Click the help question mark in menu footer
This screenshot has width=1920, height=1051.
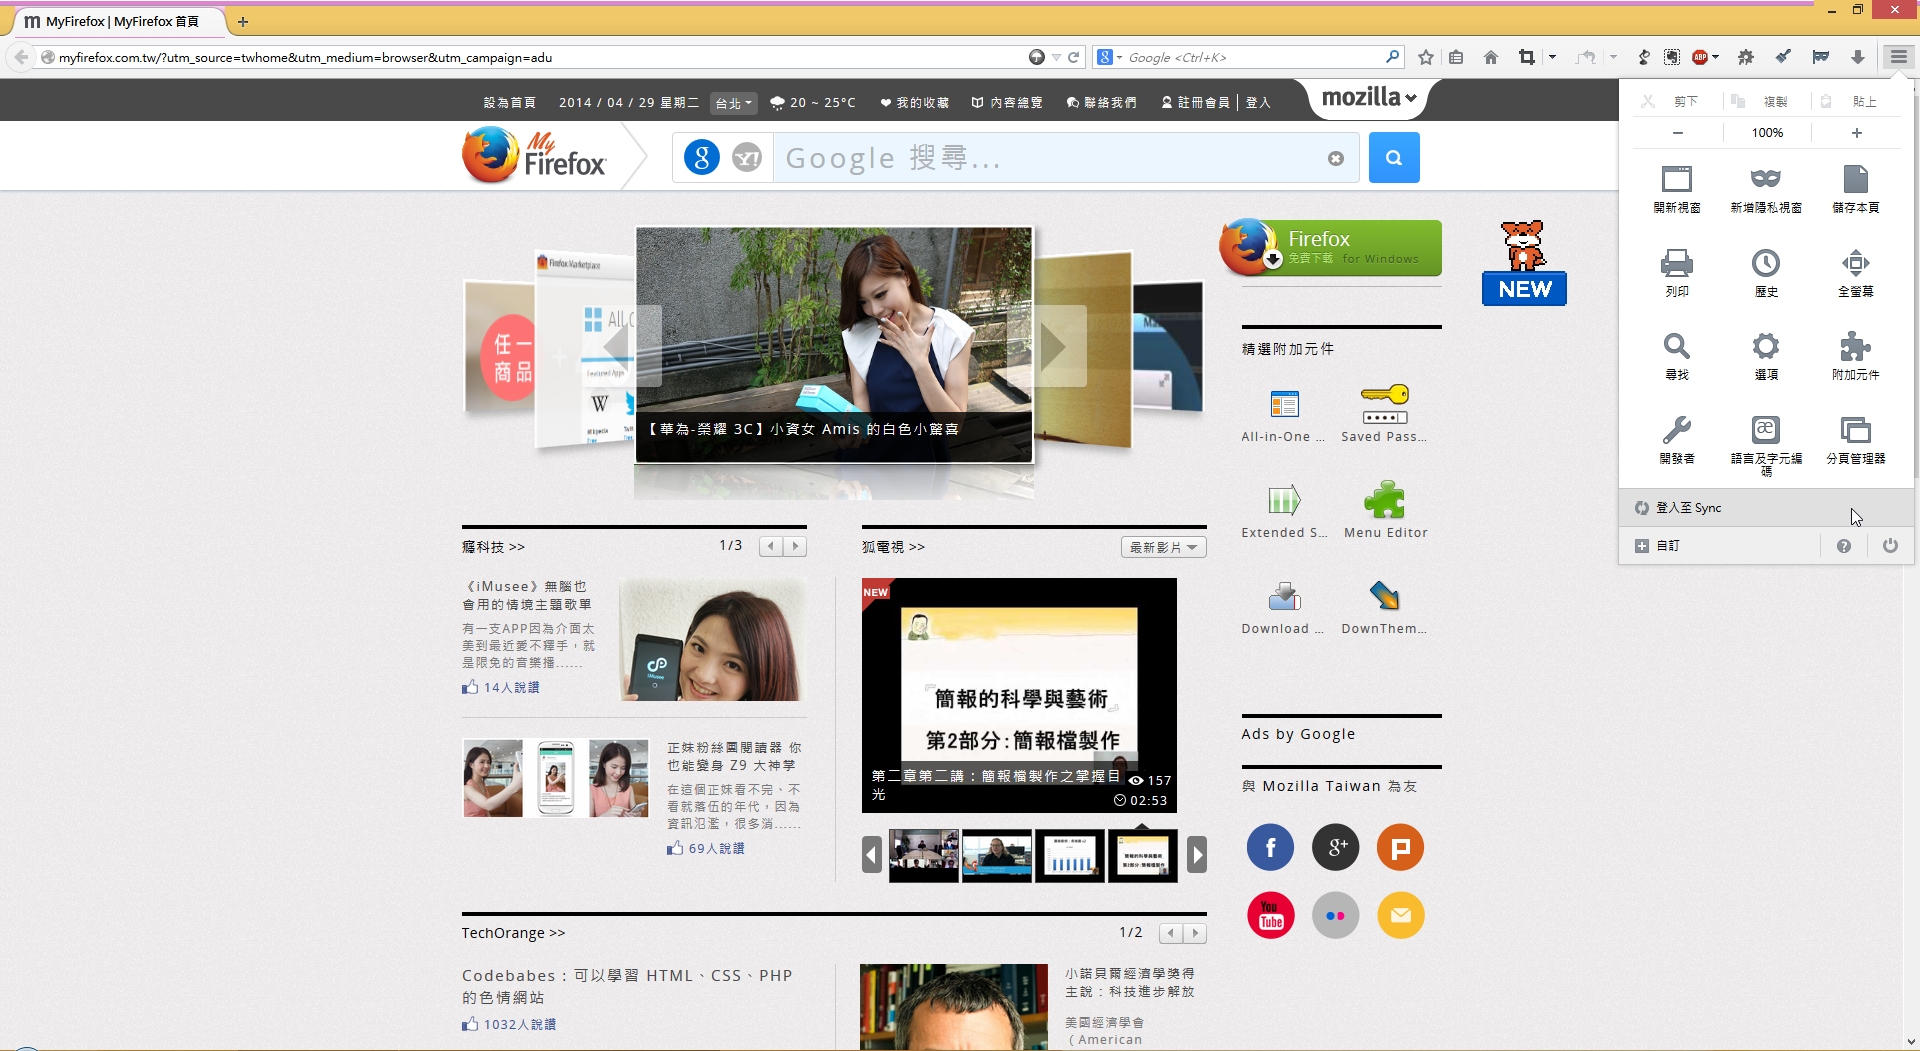click(1844, 546)
